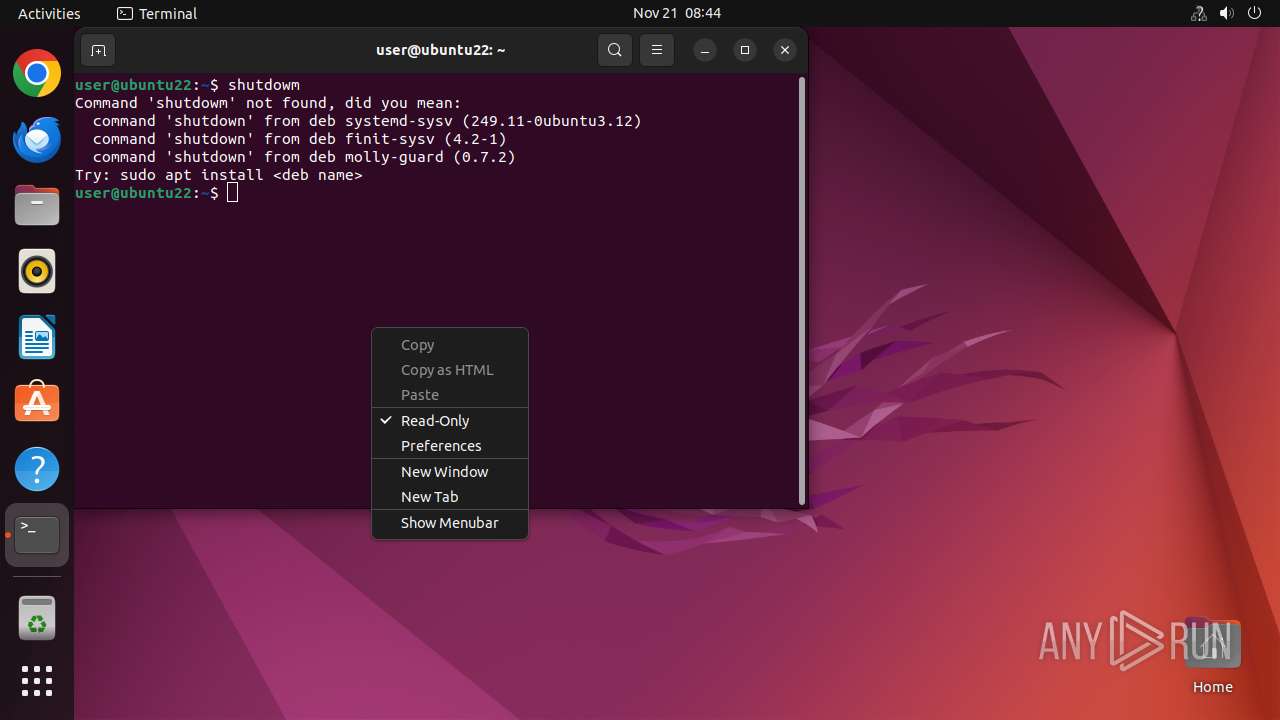Open the Home folder desktop icon
This screenshot has height=720, width=1280.
click(1212, 656)
